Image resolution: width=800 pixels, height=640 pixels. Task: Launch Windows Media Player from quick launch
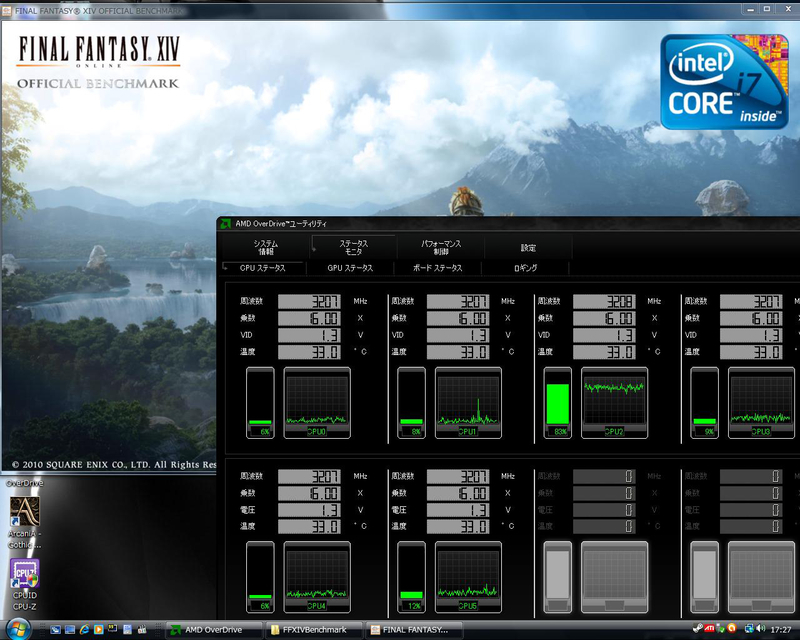[x=98, y=629]
